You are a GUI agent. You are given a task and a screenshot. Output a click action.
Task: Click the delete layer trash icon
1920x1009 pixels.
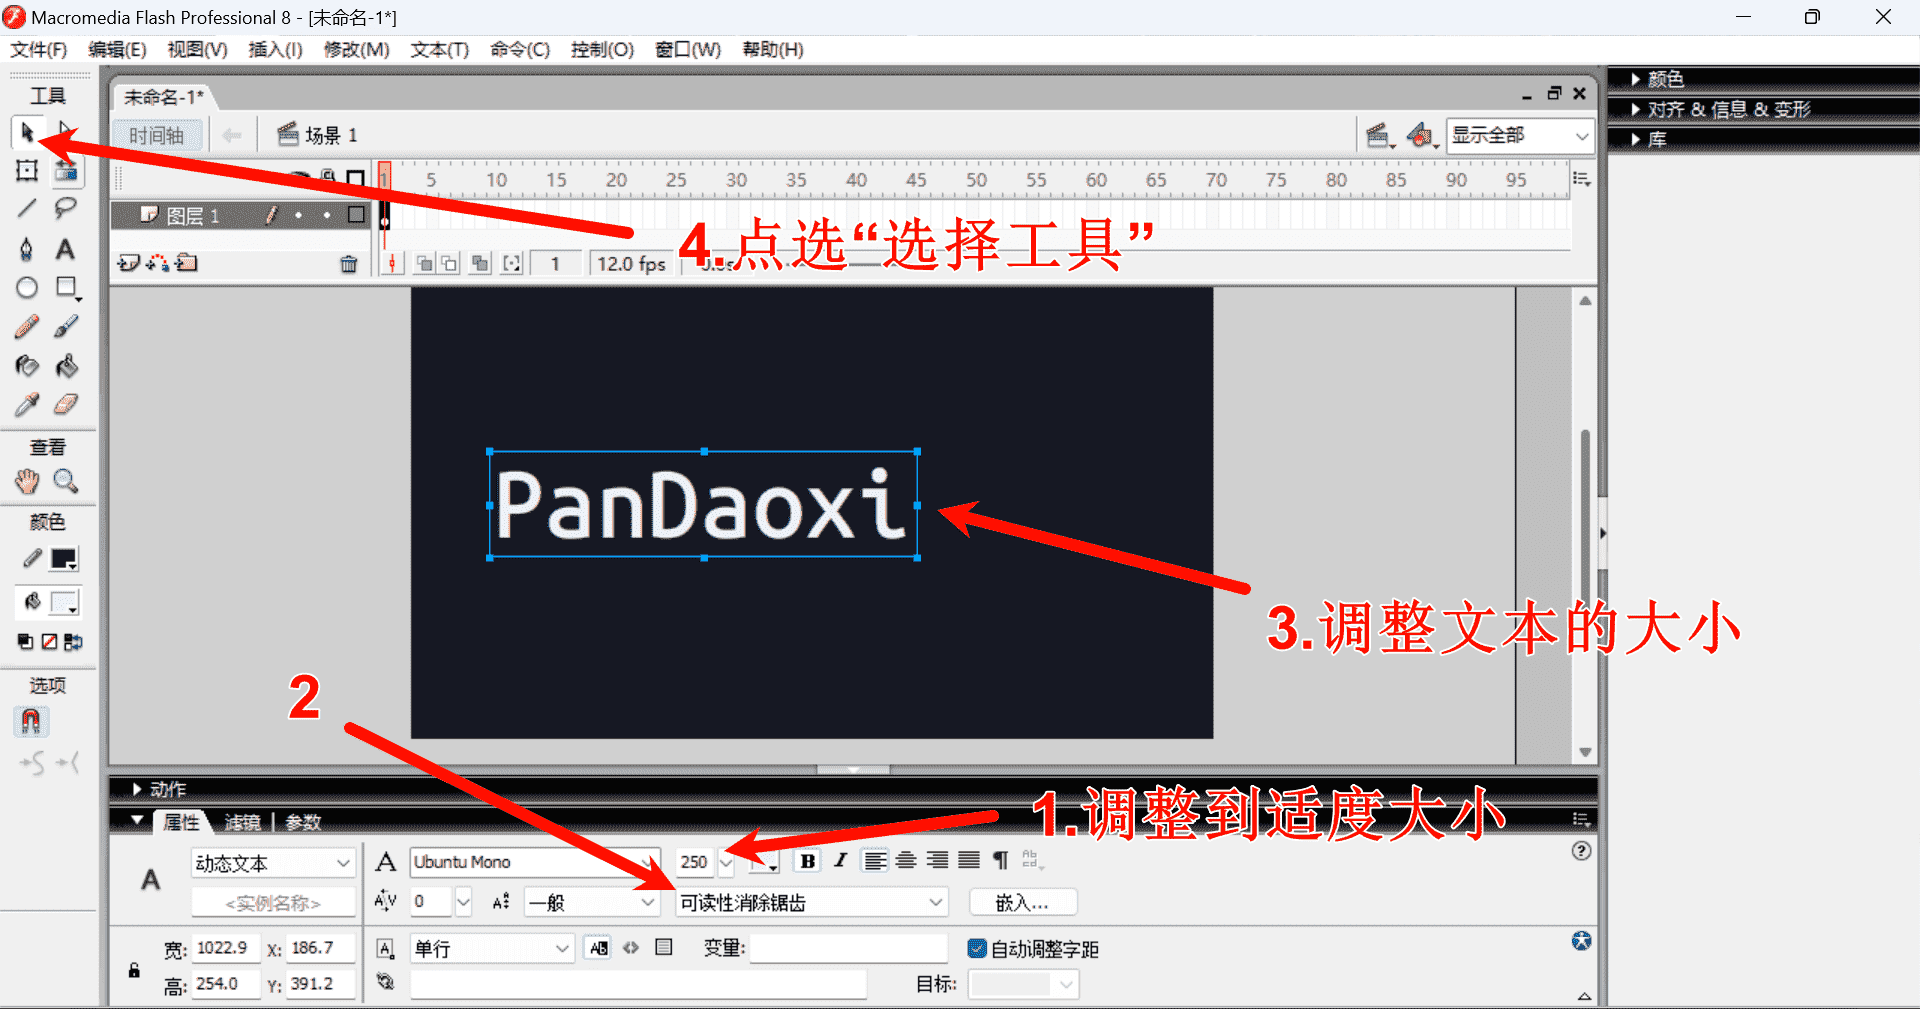tap(348, 264)
